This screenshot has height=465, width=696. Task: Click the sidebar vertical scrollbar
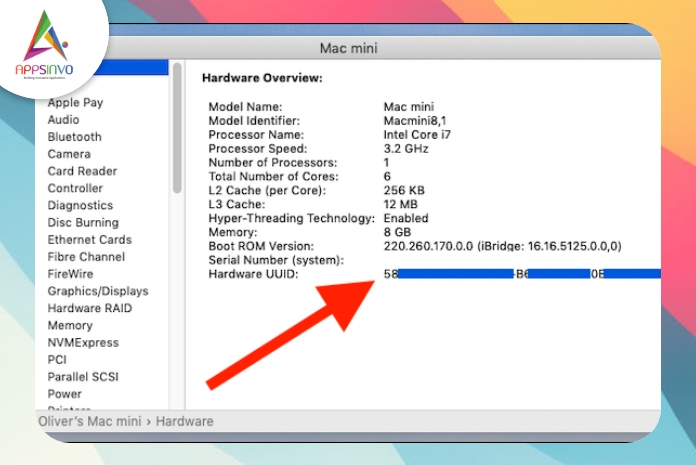[177, 128]
